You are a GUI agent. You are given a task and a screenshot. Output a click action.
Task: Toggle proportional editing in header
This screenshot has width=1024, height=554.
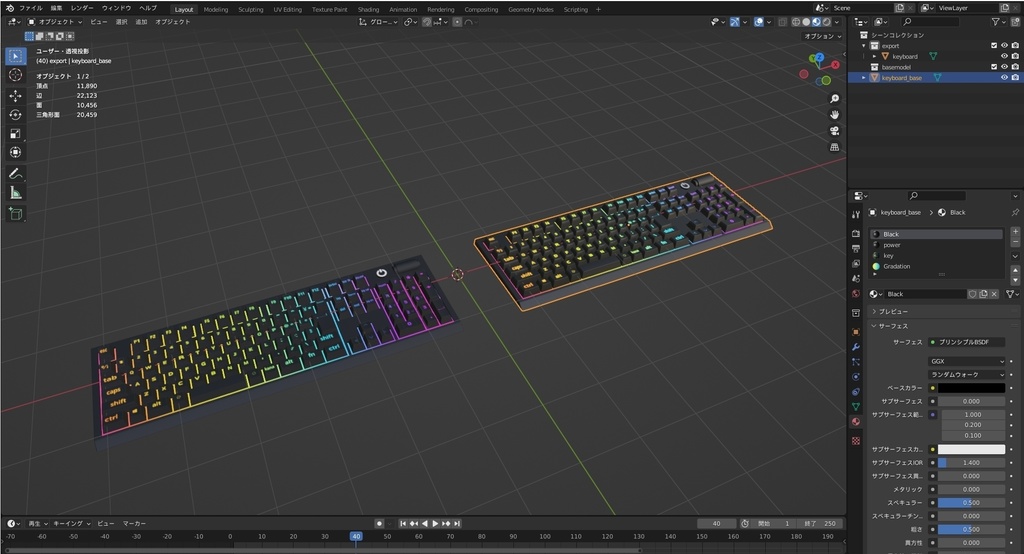tap(457, 22)
